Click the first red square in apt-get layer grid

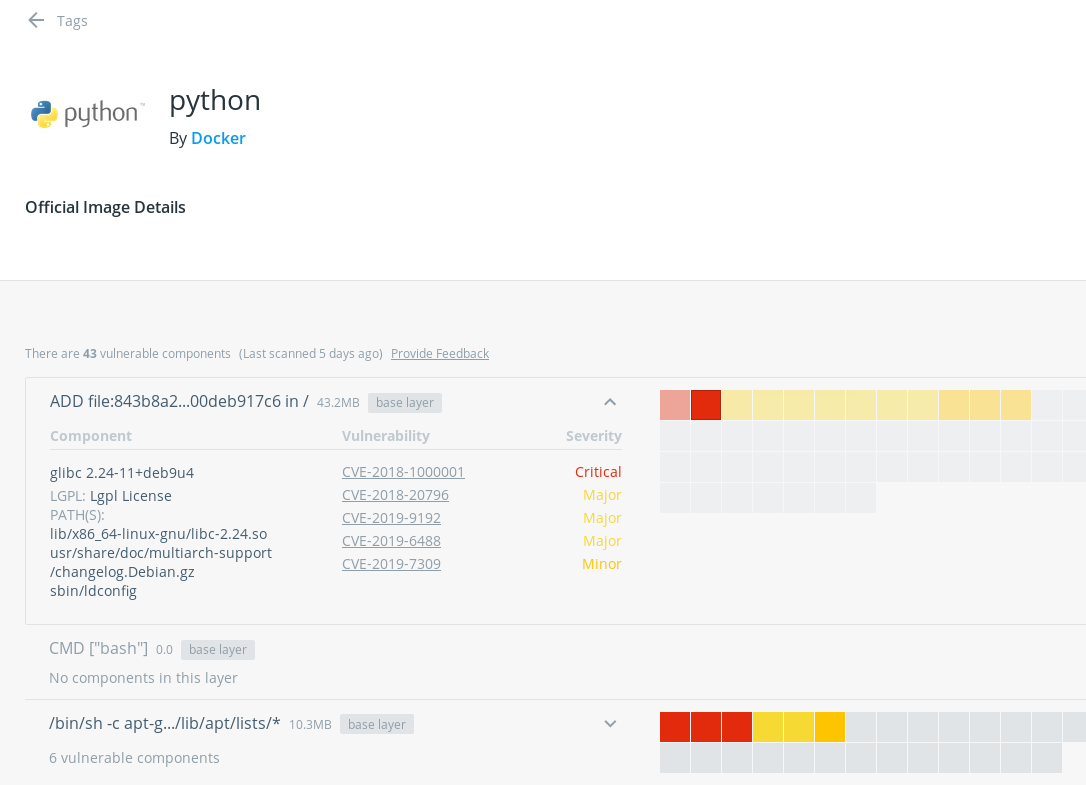coord(675,727)
